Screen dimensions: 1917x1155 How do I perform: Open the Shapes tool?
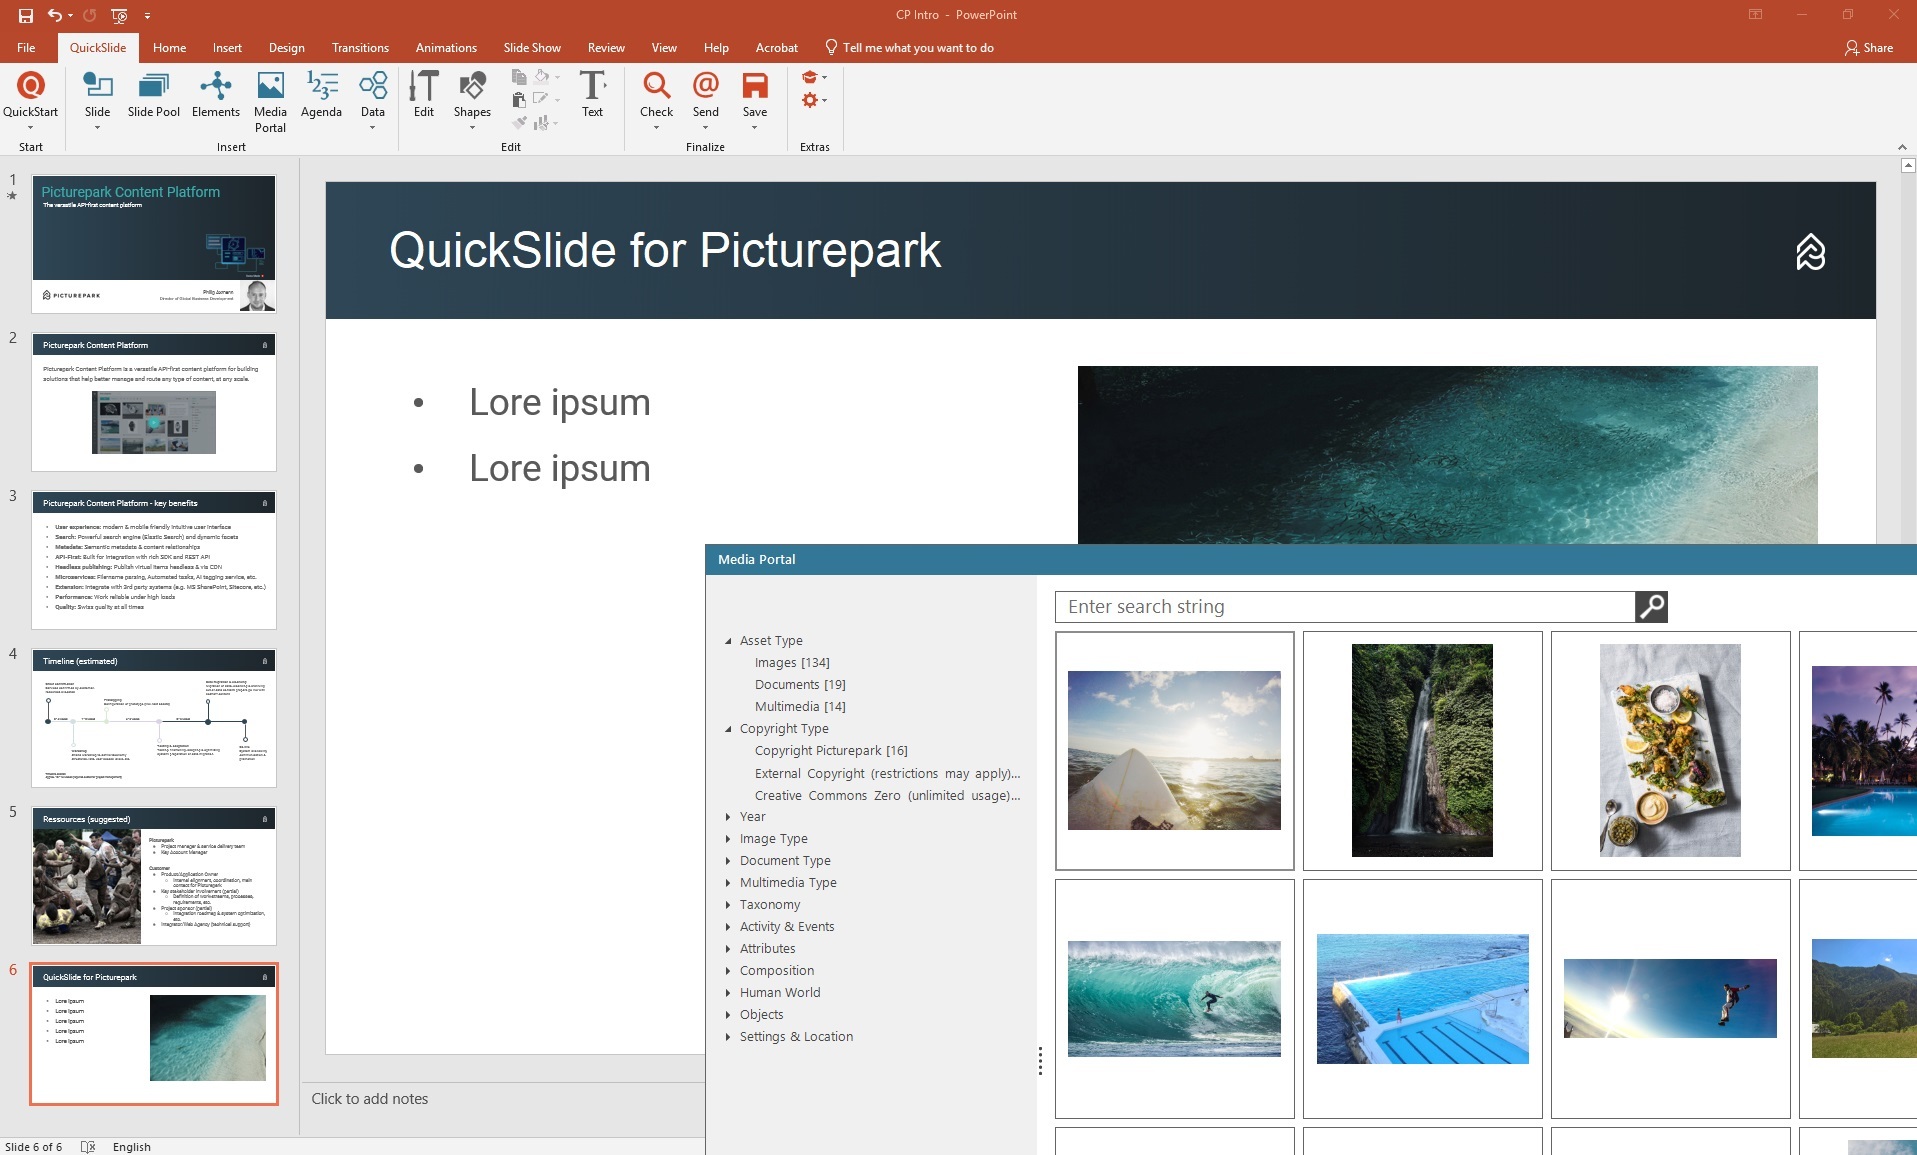472,98
